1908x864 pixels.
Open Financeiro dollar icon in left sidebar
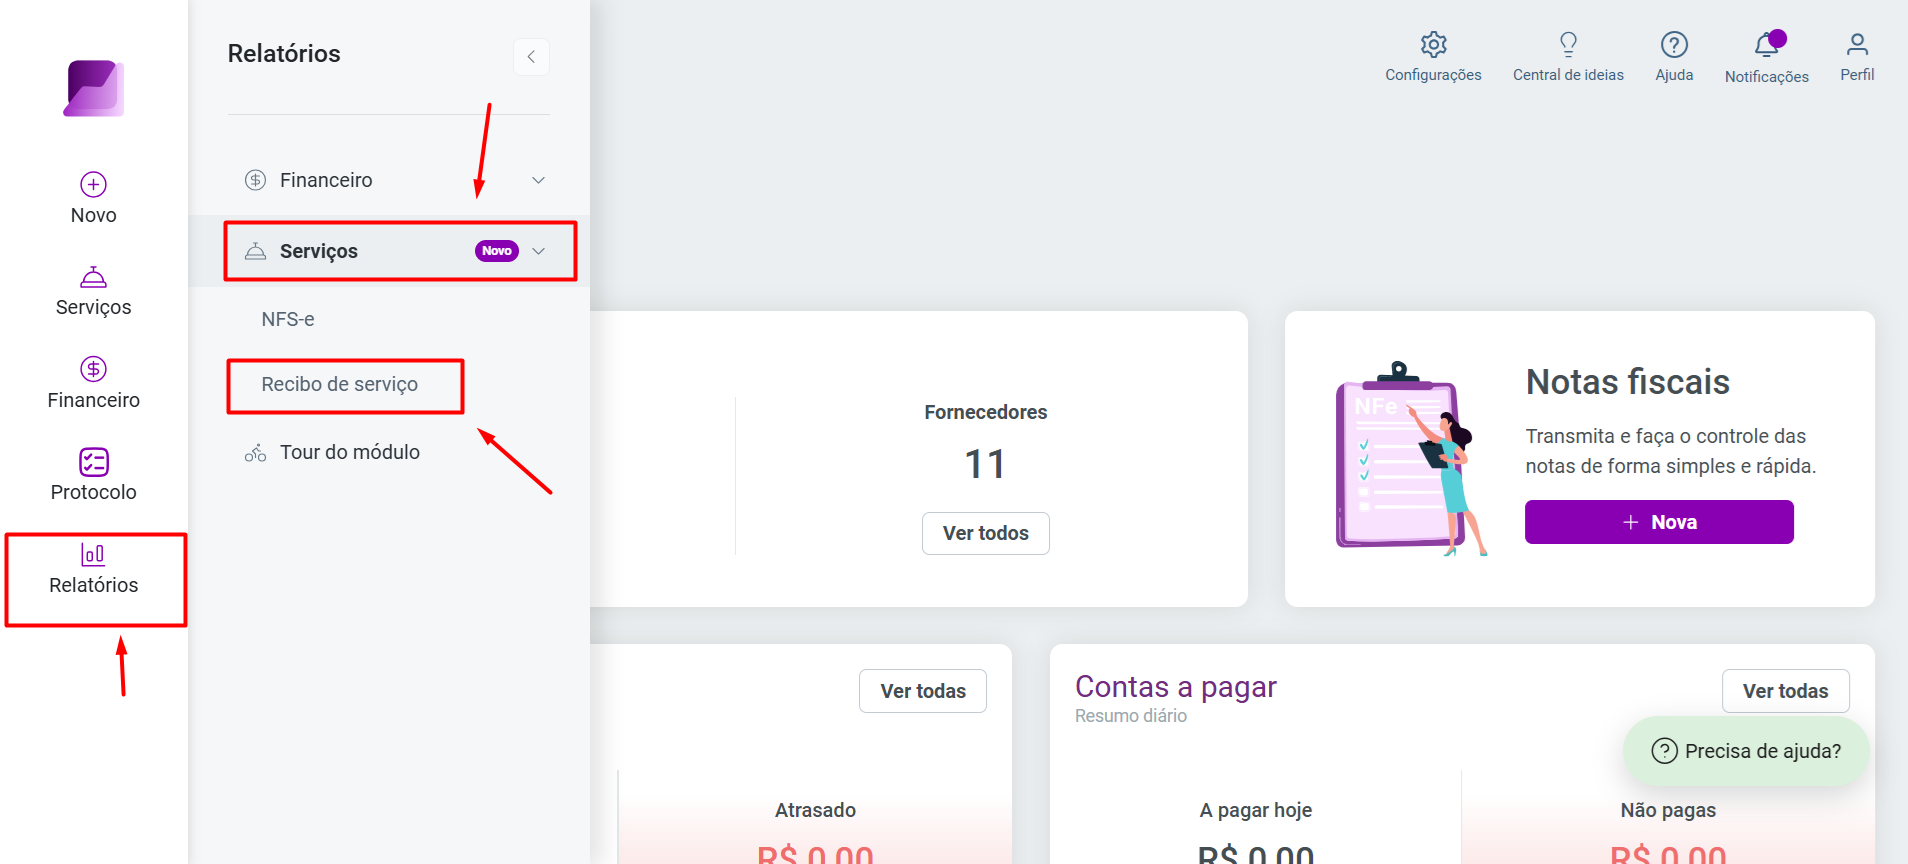tap(94, 369)
